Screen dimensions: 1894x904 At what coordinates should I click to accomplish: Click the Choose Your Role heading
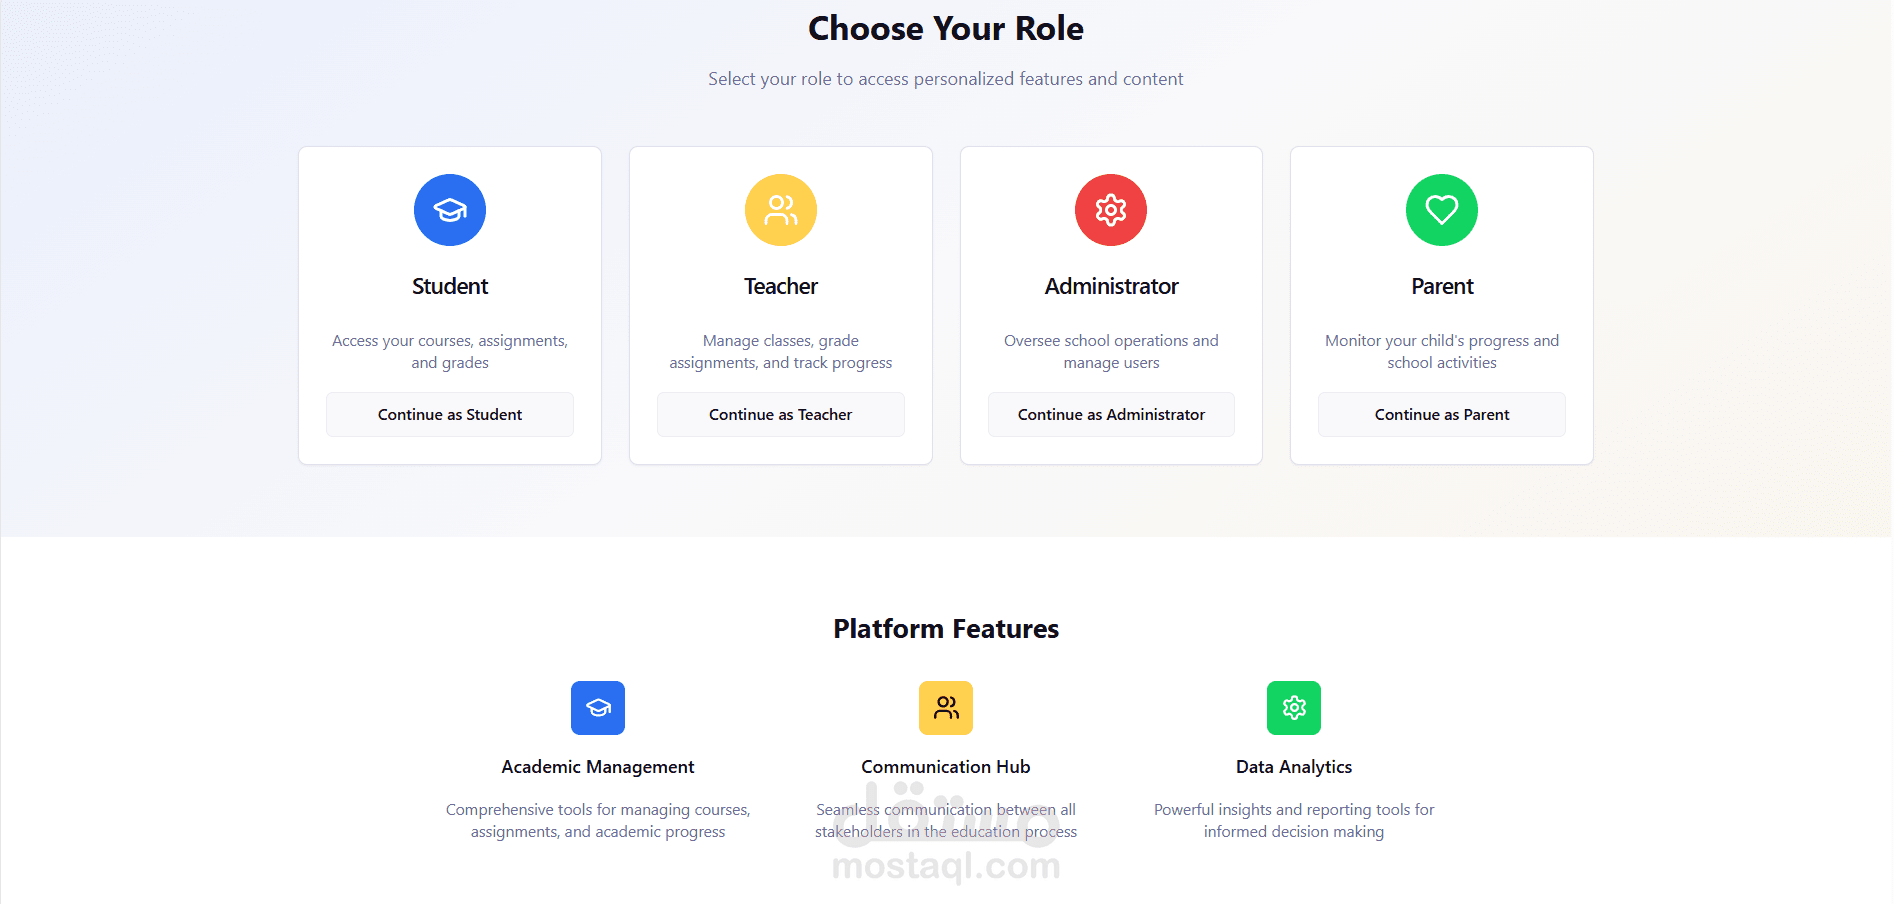click(946, 28)
